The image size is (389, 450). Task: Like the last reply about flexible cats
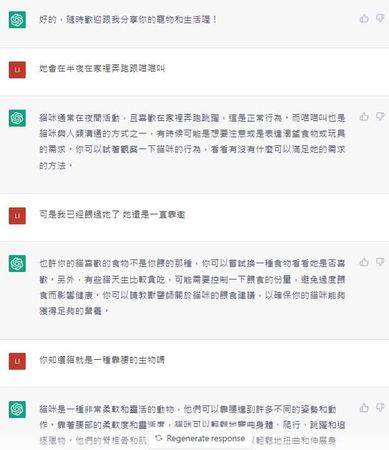(x=364, y=408)
